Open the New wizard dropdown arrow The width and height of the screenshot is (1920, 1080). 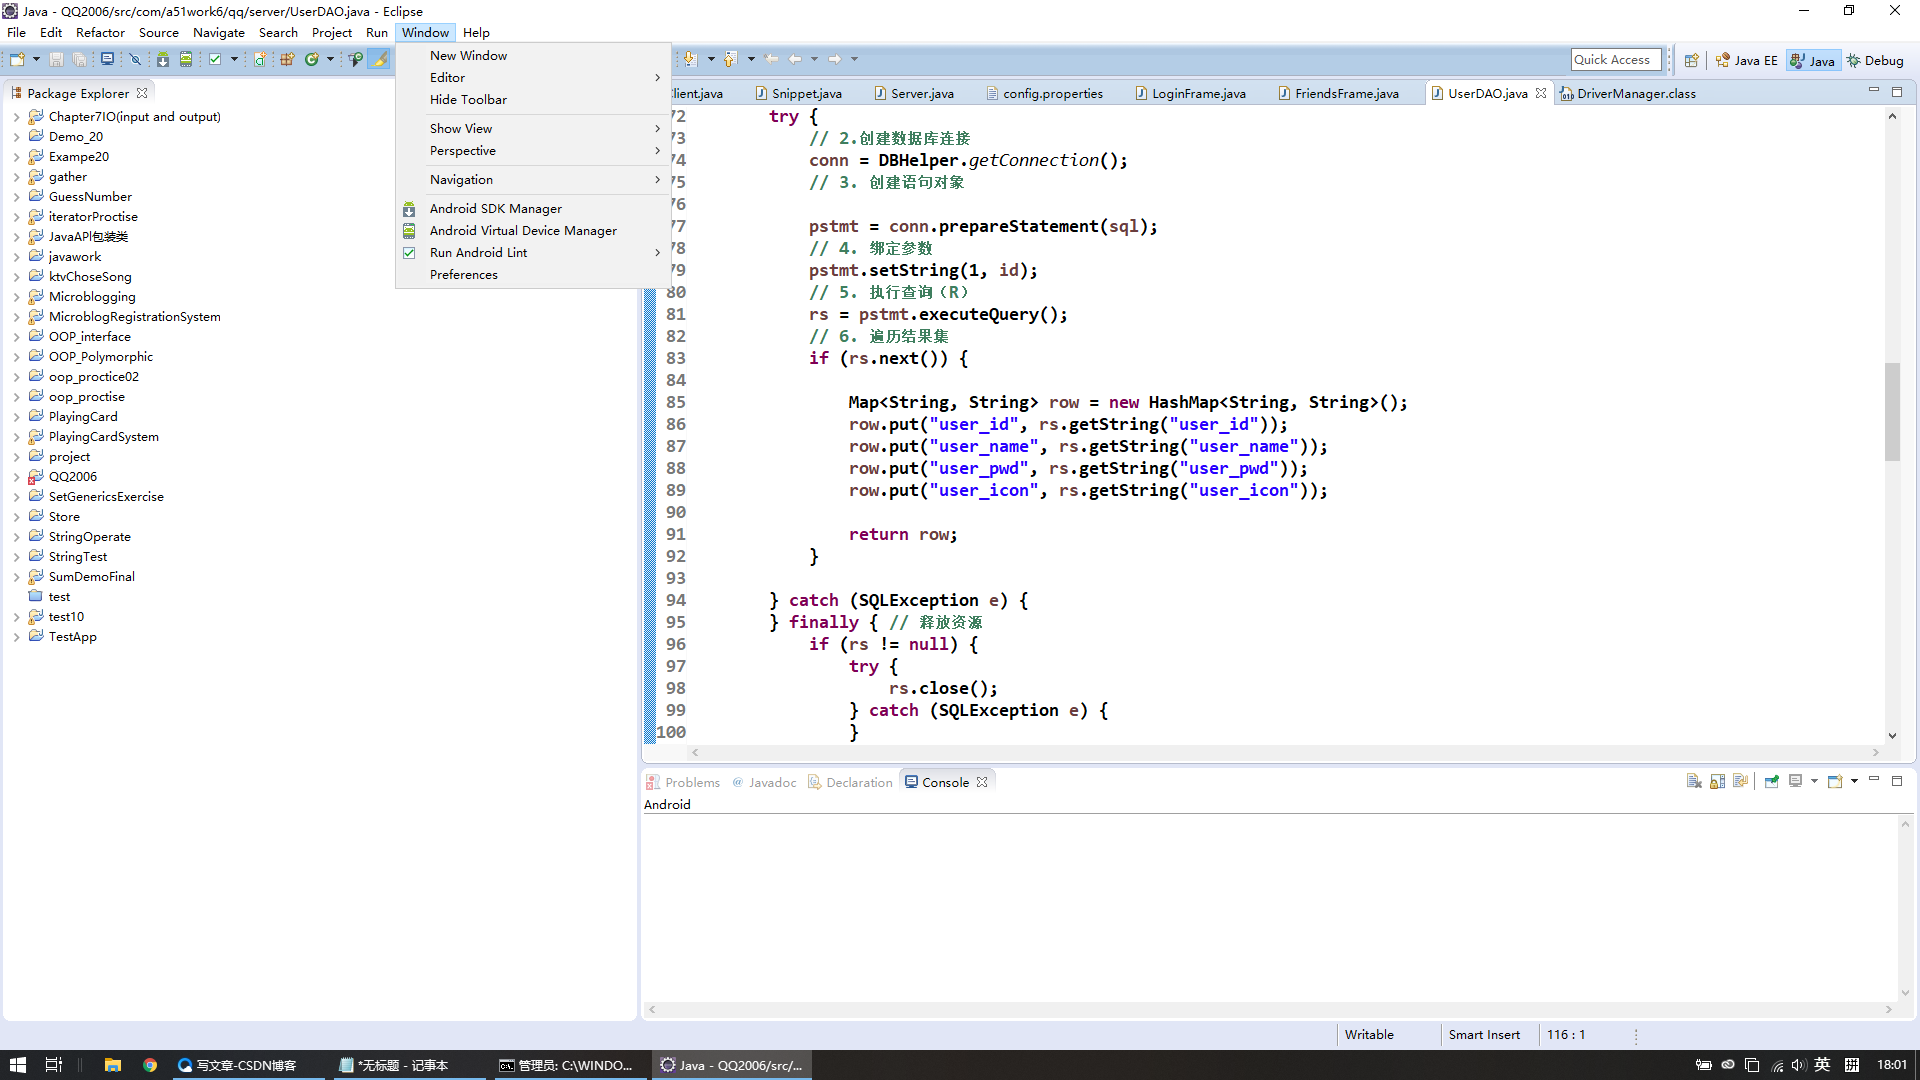click(x=36, y=60)
